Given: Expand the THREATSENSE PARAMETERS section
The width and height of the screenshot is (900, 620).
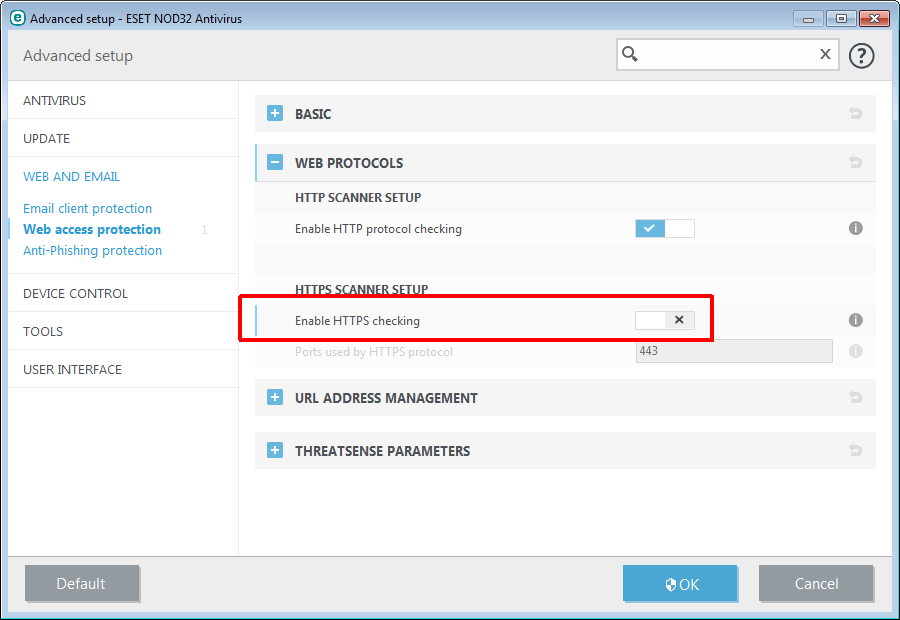Looking at the screenshot, I should (275, 450).
